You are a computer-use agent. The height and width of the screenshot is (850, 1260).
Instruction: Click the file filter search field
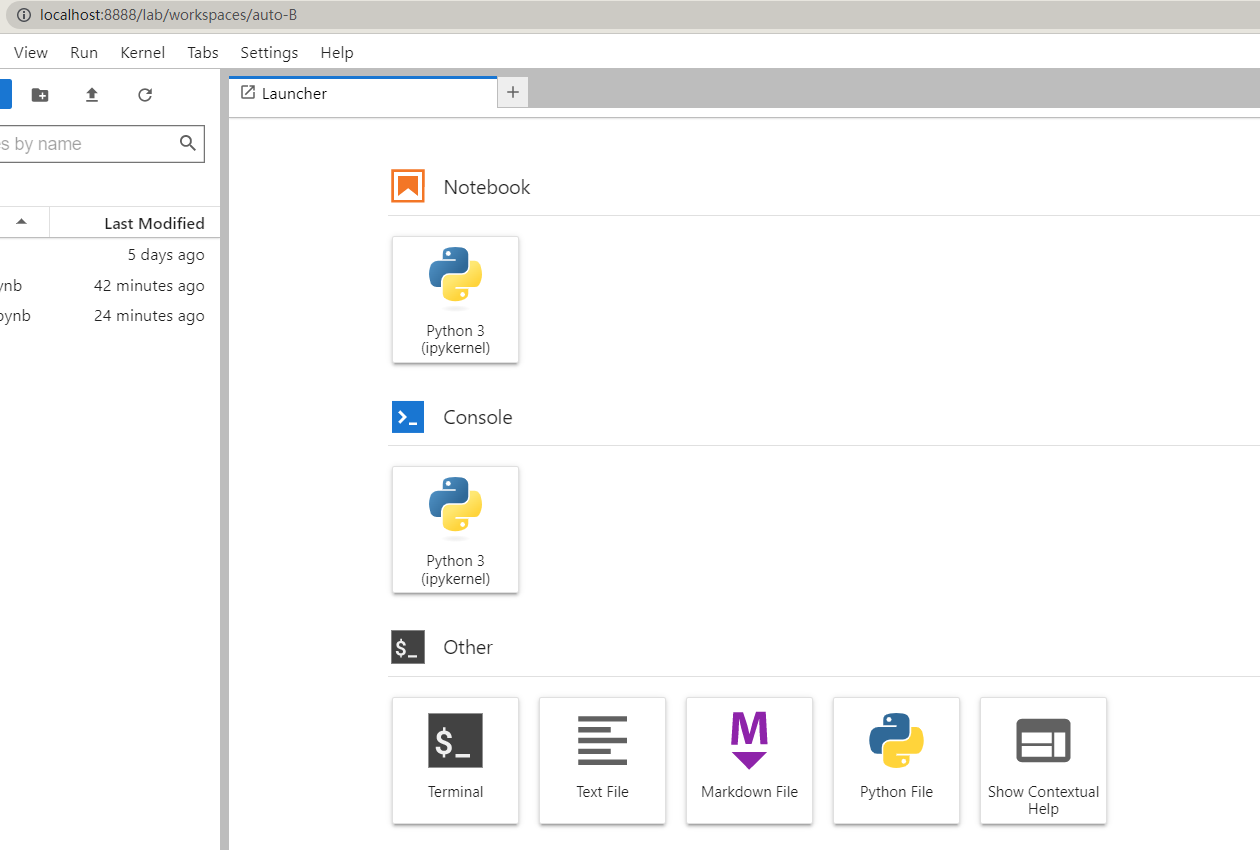[x=85, y=144]
